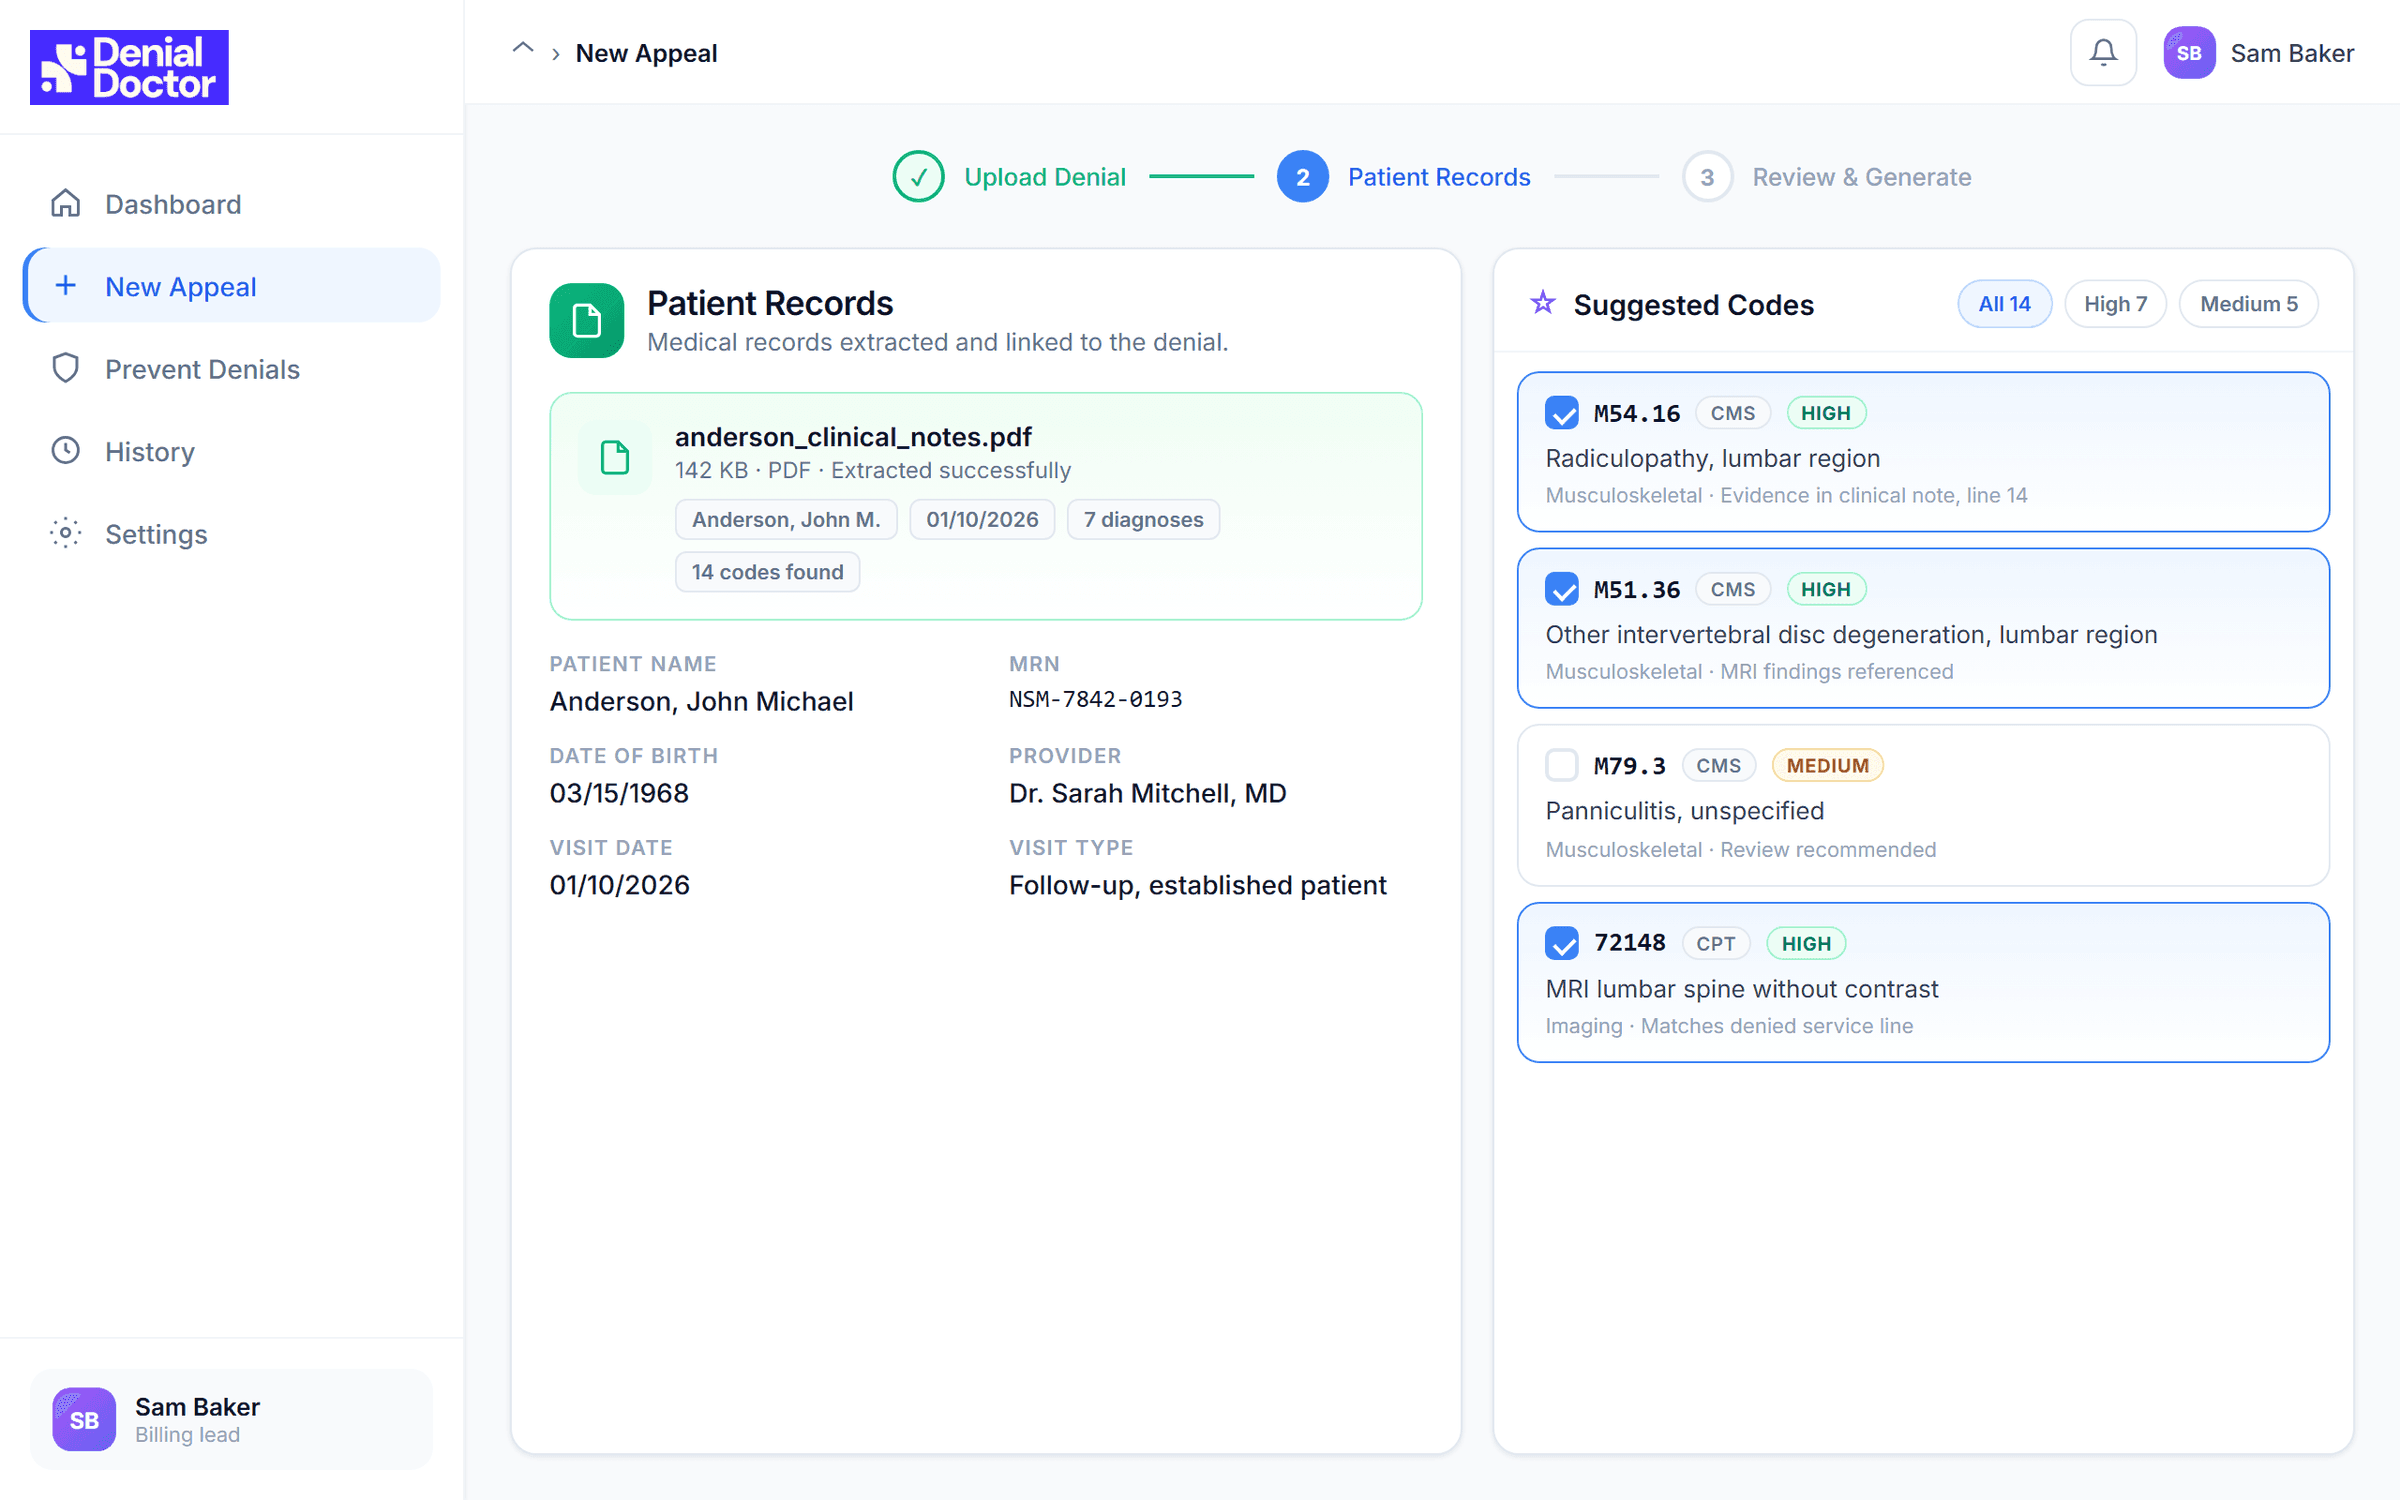Click the 7 diagnoses tag
The width and height of the screenshot is (2400, 1500).
tap(1143, 519)
